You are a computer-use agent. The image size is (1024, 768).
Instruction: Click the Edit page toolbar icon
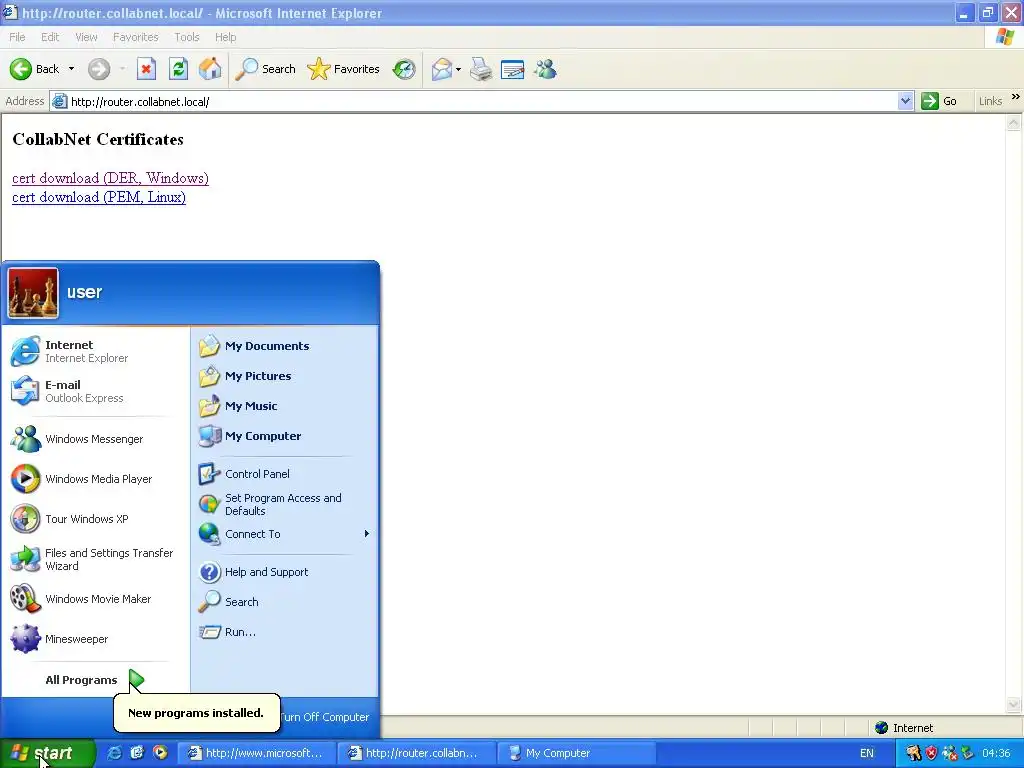pos(513,69)
